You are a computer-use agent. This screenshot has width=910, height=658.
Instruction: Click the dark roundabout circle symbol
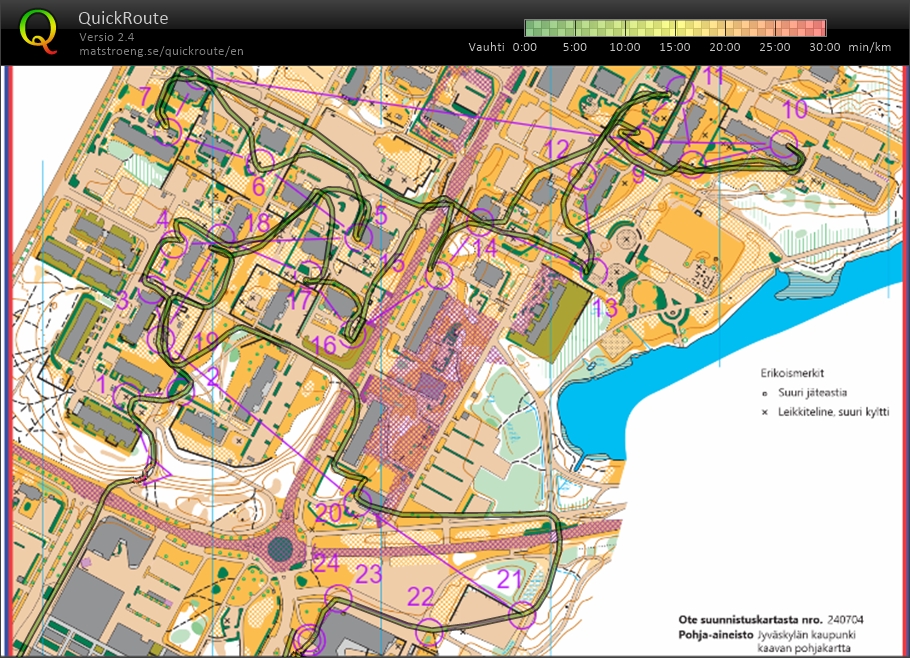click(281, 549)
